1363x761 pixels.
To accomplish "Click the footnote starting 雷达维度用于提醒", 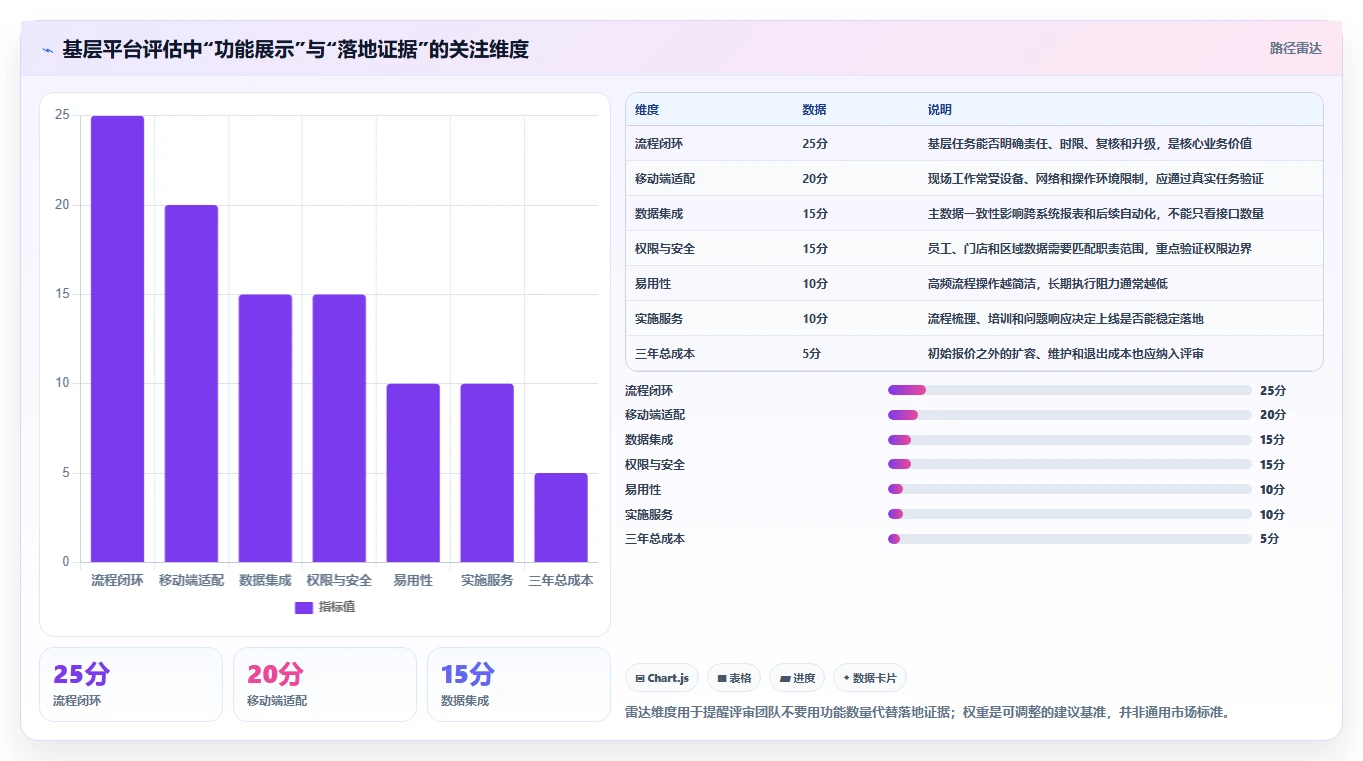I will pos(927,713).
